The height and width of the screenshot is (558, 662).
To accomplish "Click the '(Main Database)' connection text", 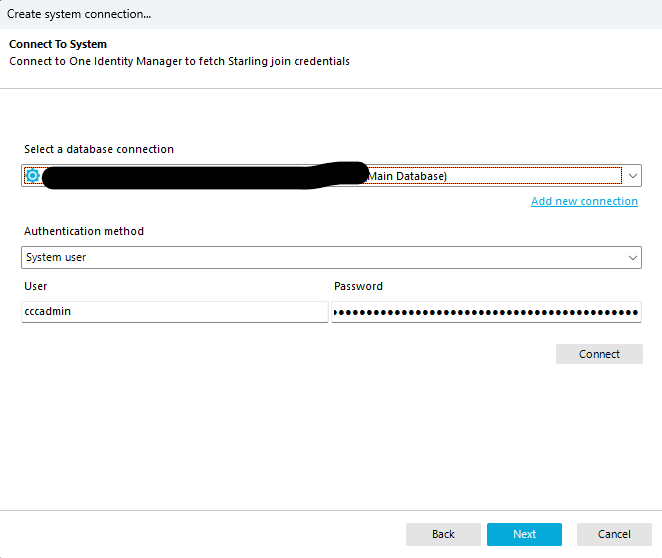I will pyautogui.click(x=406, y=176).
